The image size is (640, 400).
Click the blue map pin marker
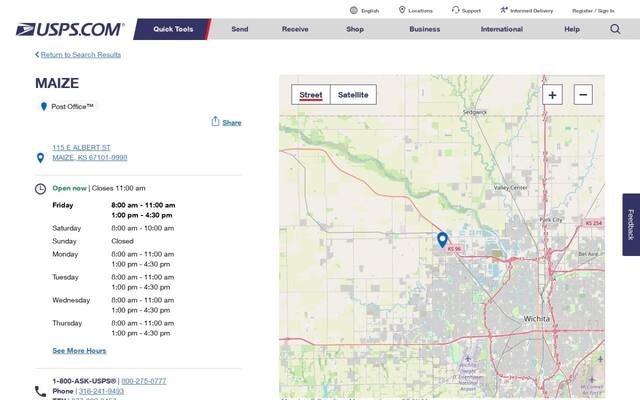442,240
